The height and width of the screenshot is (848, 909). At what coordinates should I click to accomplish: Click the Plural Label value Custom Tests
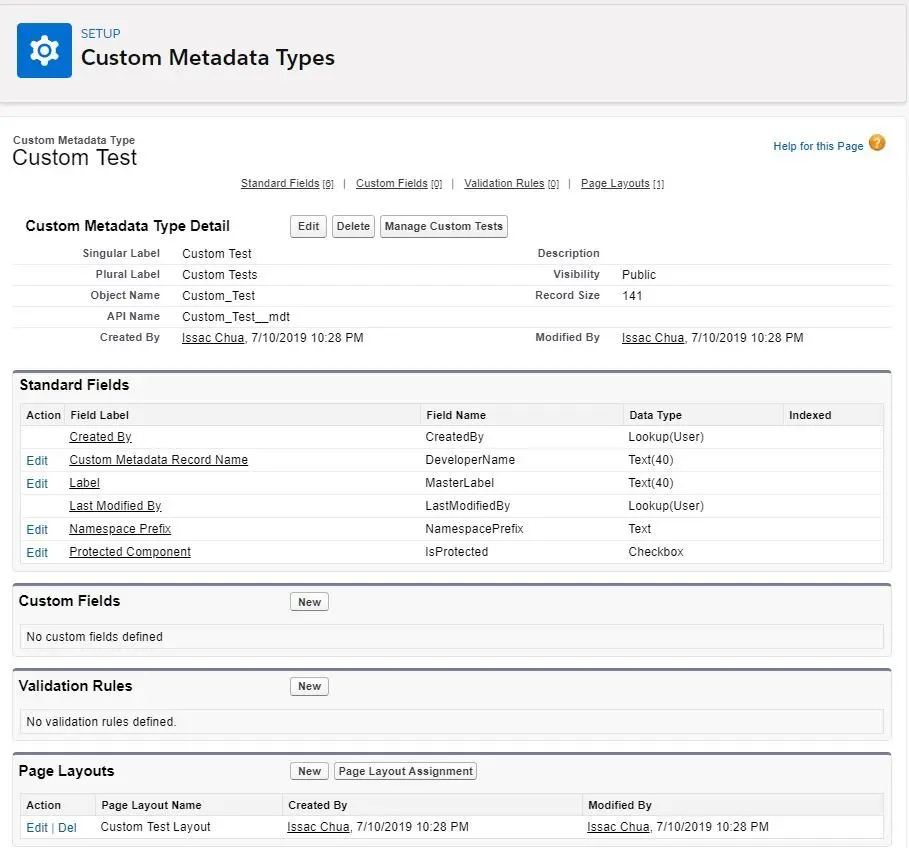point(220,275)
